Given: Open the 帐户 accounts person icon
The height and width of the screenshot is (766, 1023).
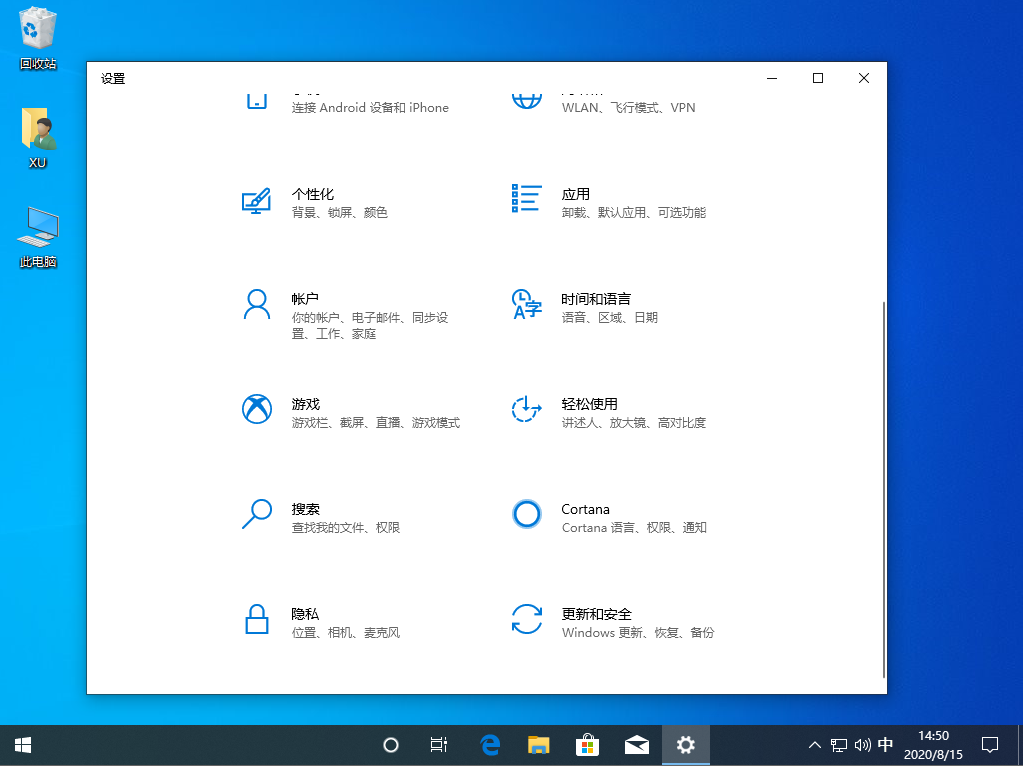Looking at the screenshot, I should click(x=257, y=305).
